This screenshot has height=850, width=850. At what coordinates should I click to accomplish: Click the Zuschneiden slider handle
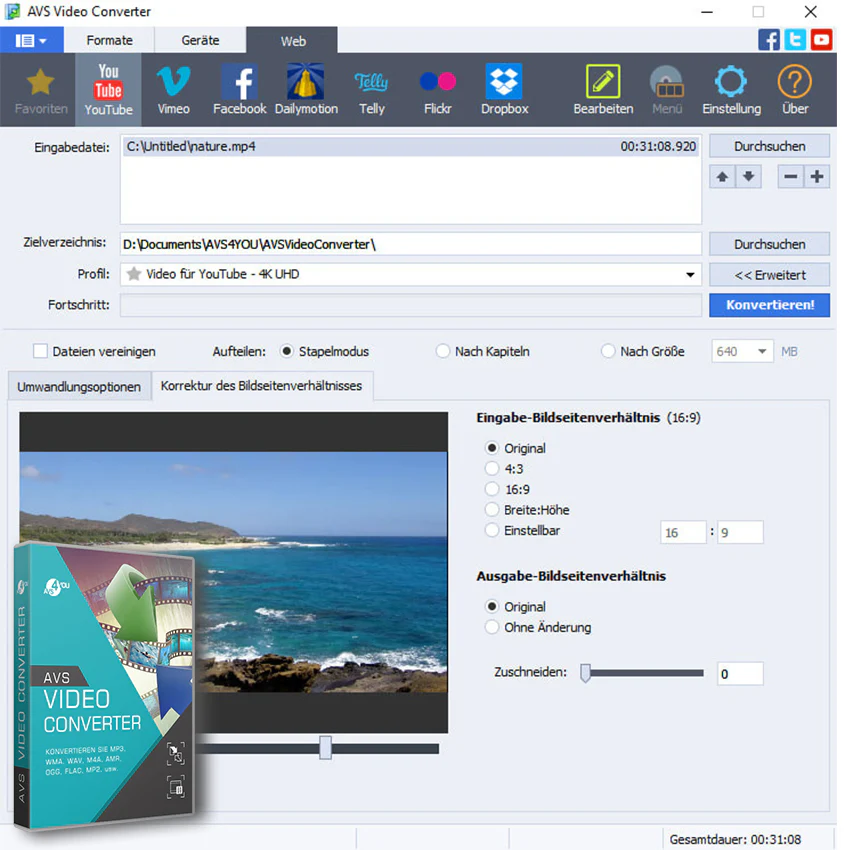585,673
